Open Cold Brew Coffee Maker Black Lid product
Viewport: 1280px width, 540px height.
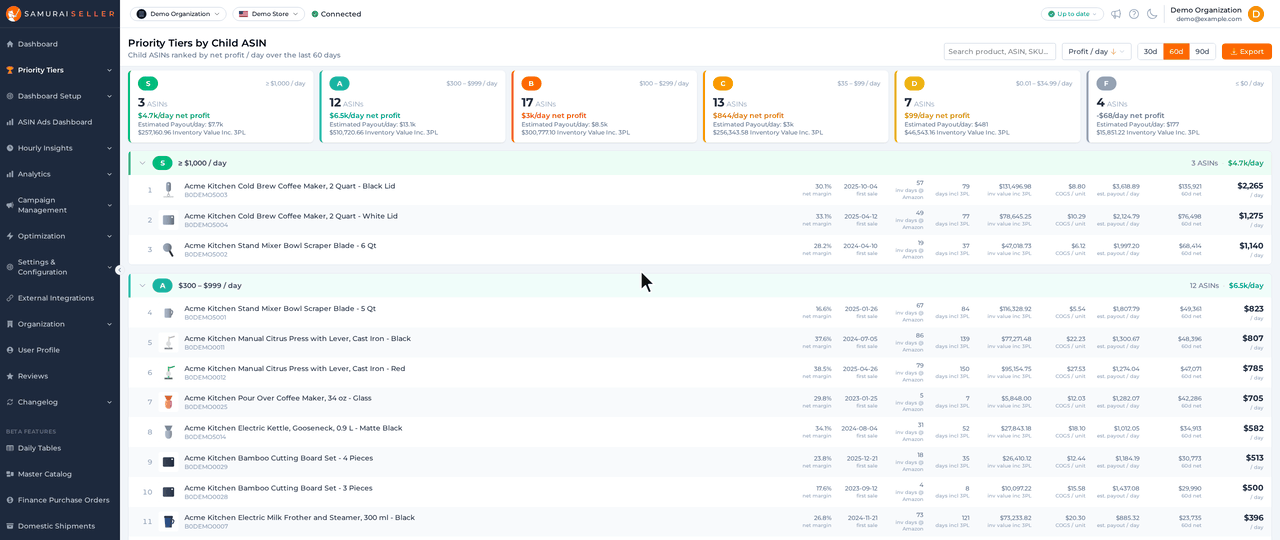pos(289,186)
